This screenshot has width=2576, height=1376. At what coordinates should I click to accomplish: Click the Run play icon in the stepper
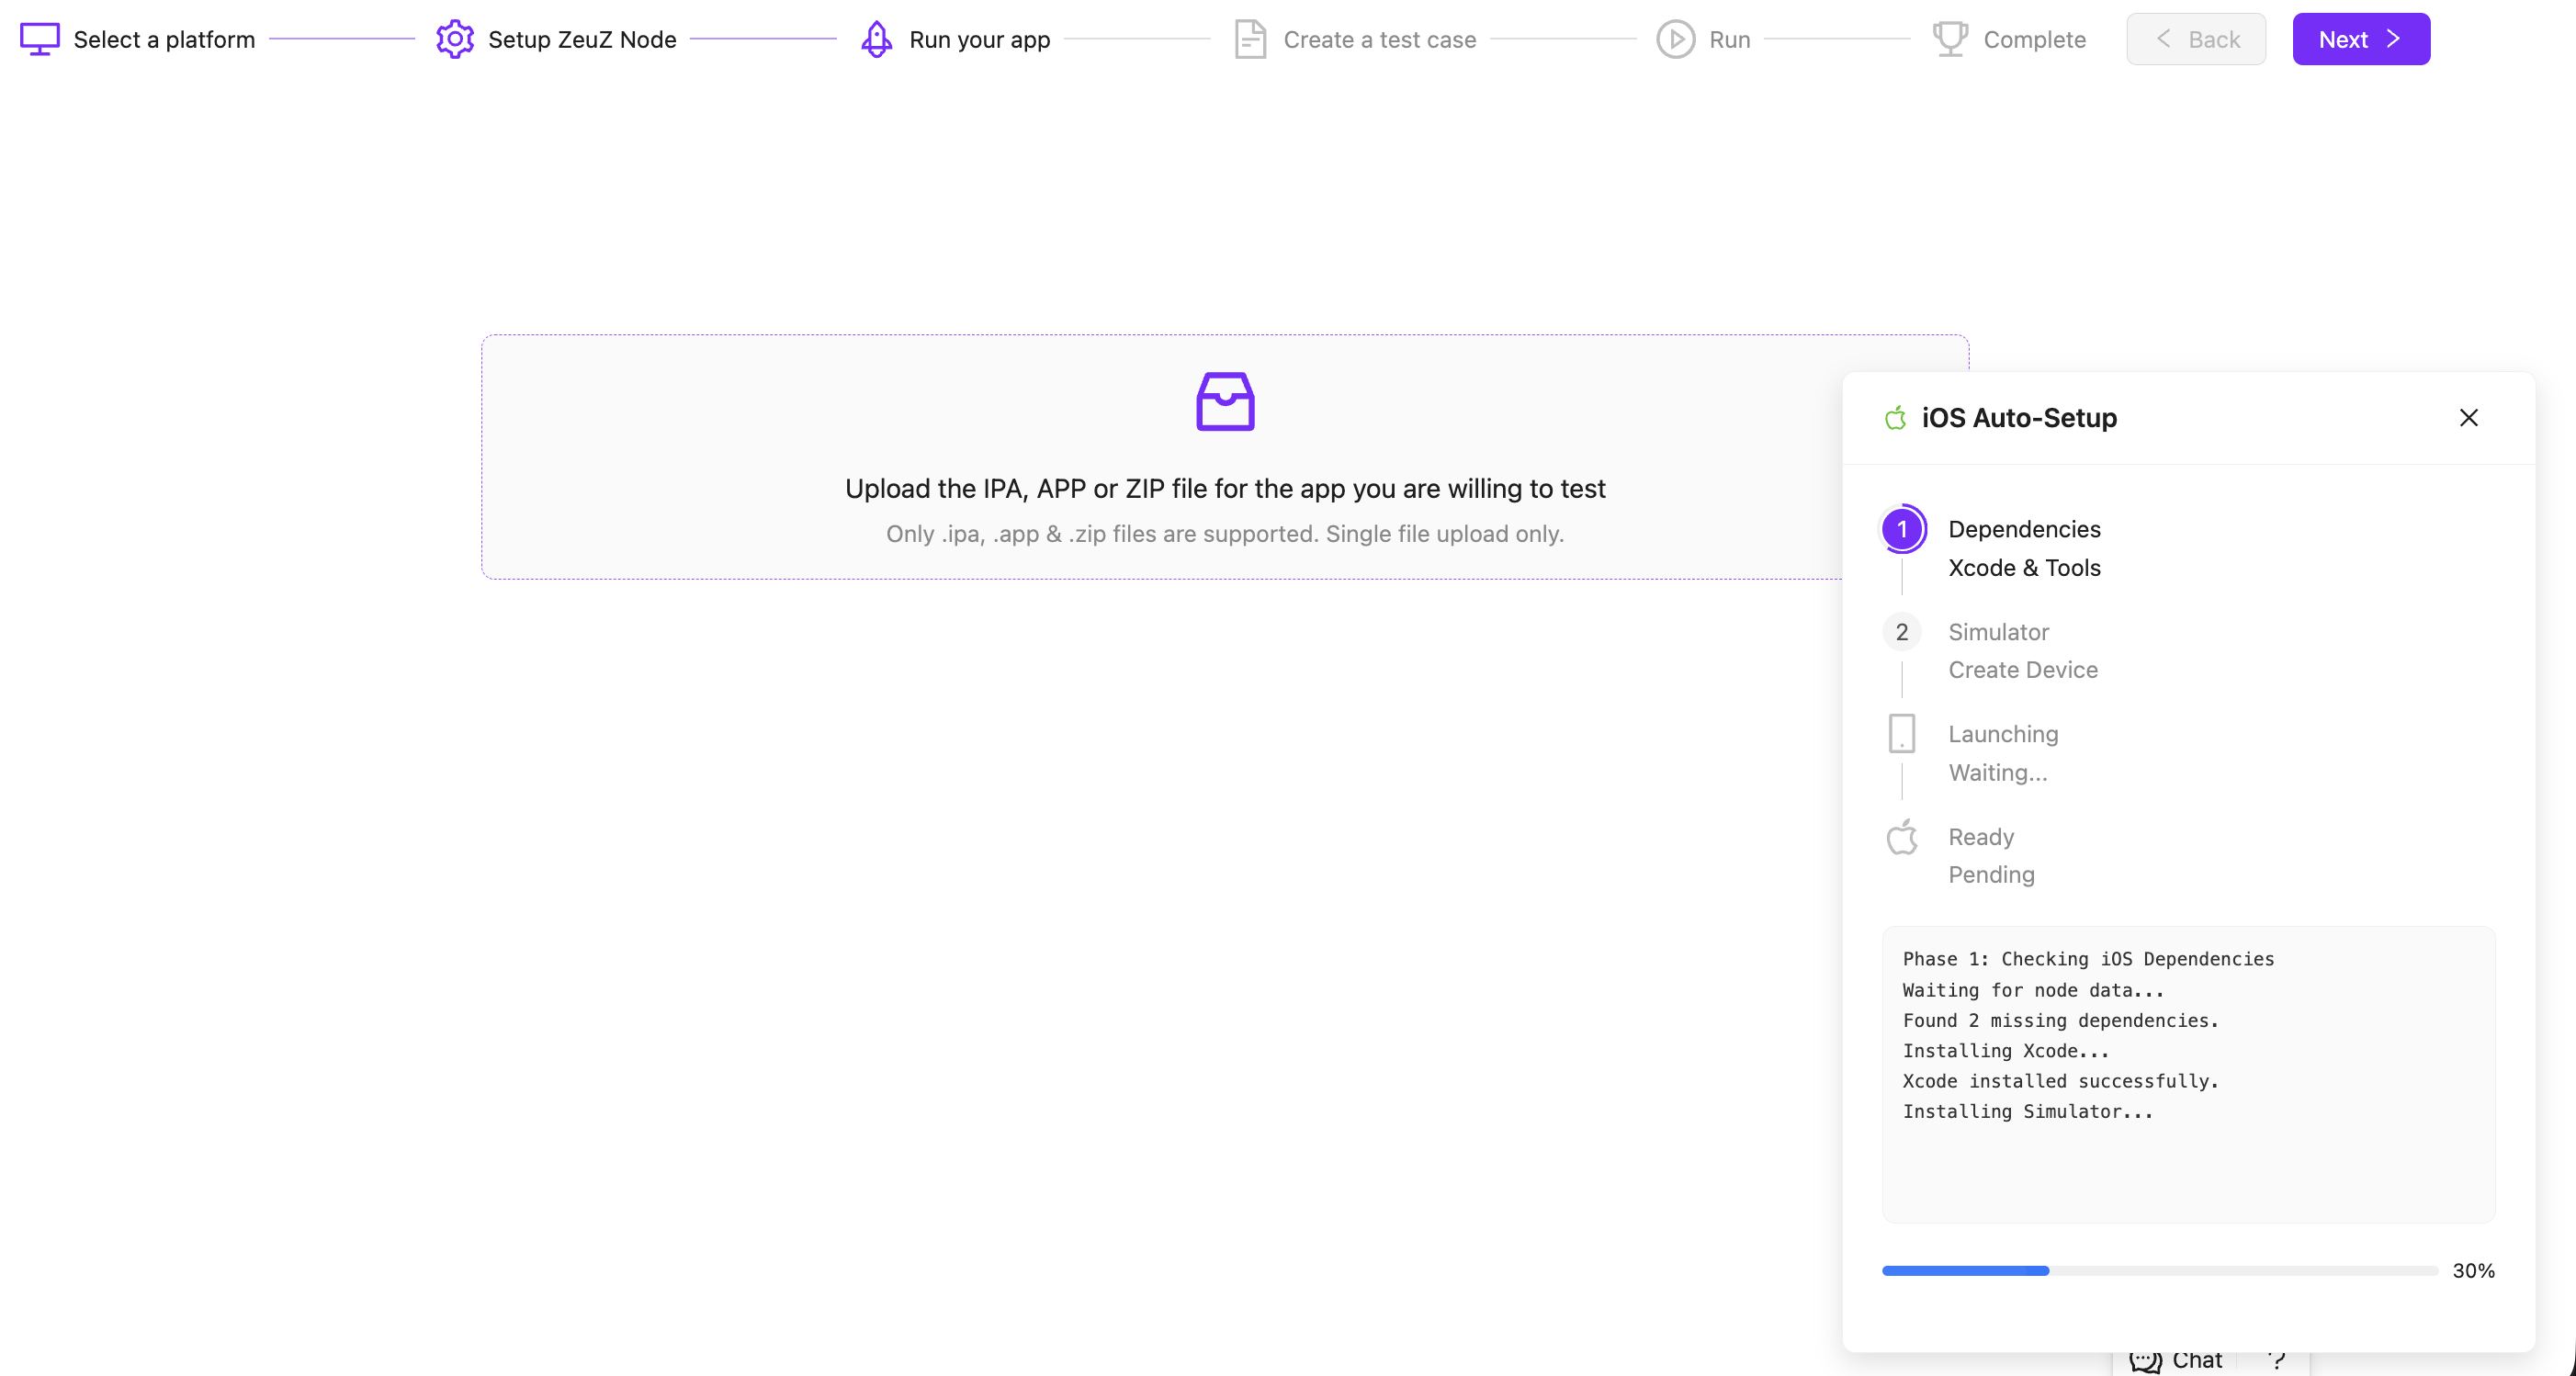(x=1676, y=39)
